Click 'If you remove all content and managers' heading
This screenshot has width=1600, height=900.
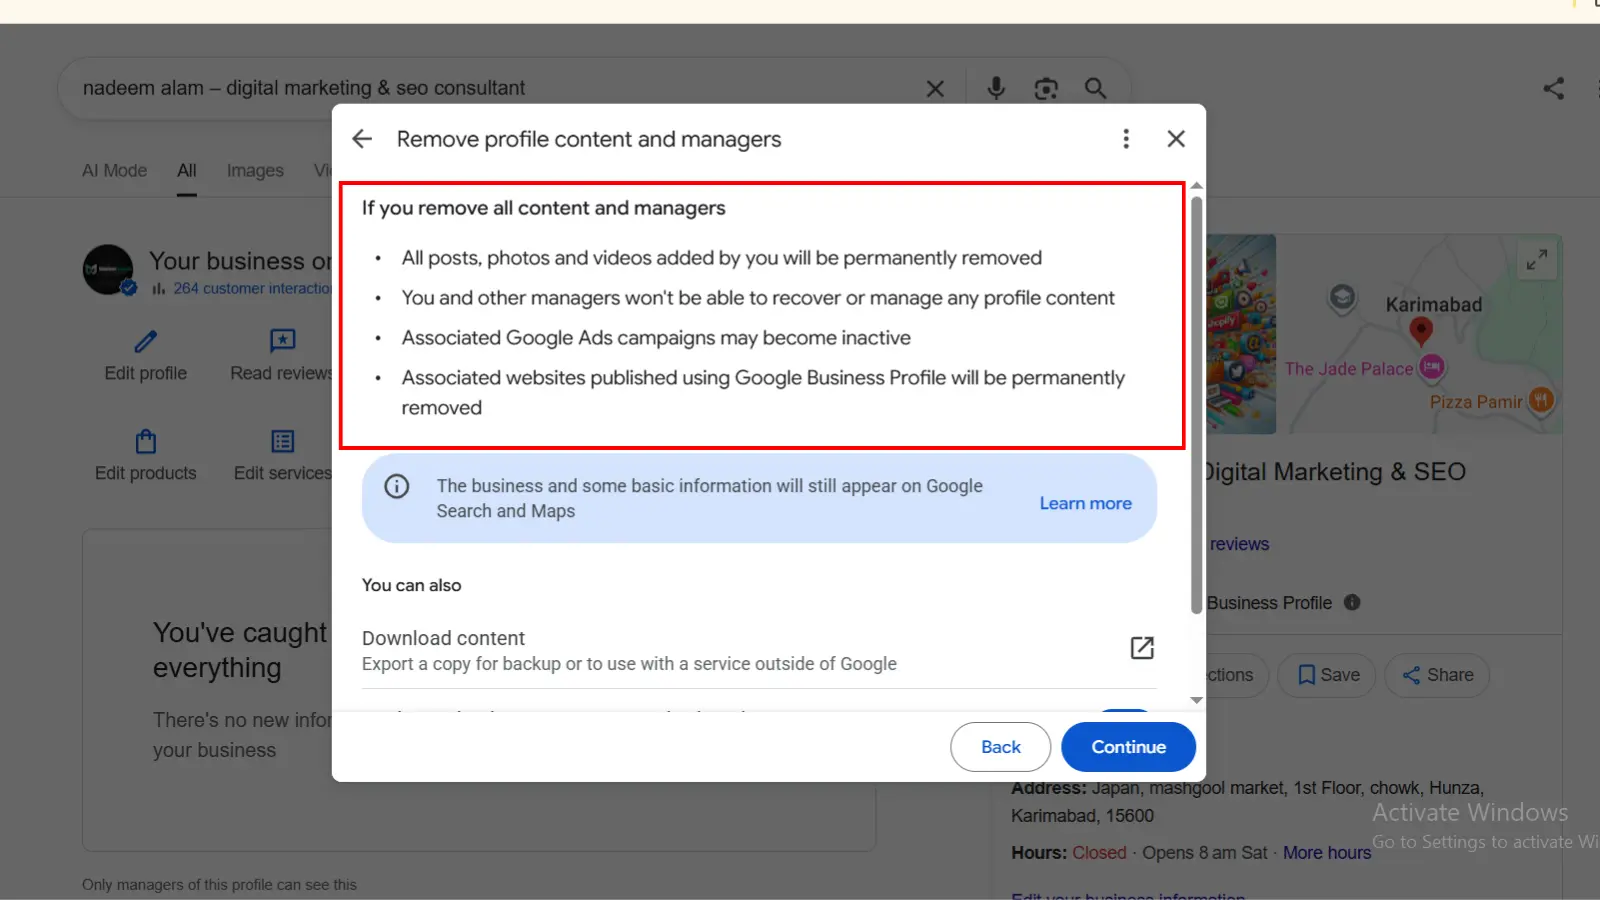coord(544,208)
